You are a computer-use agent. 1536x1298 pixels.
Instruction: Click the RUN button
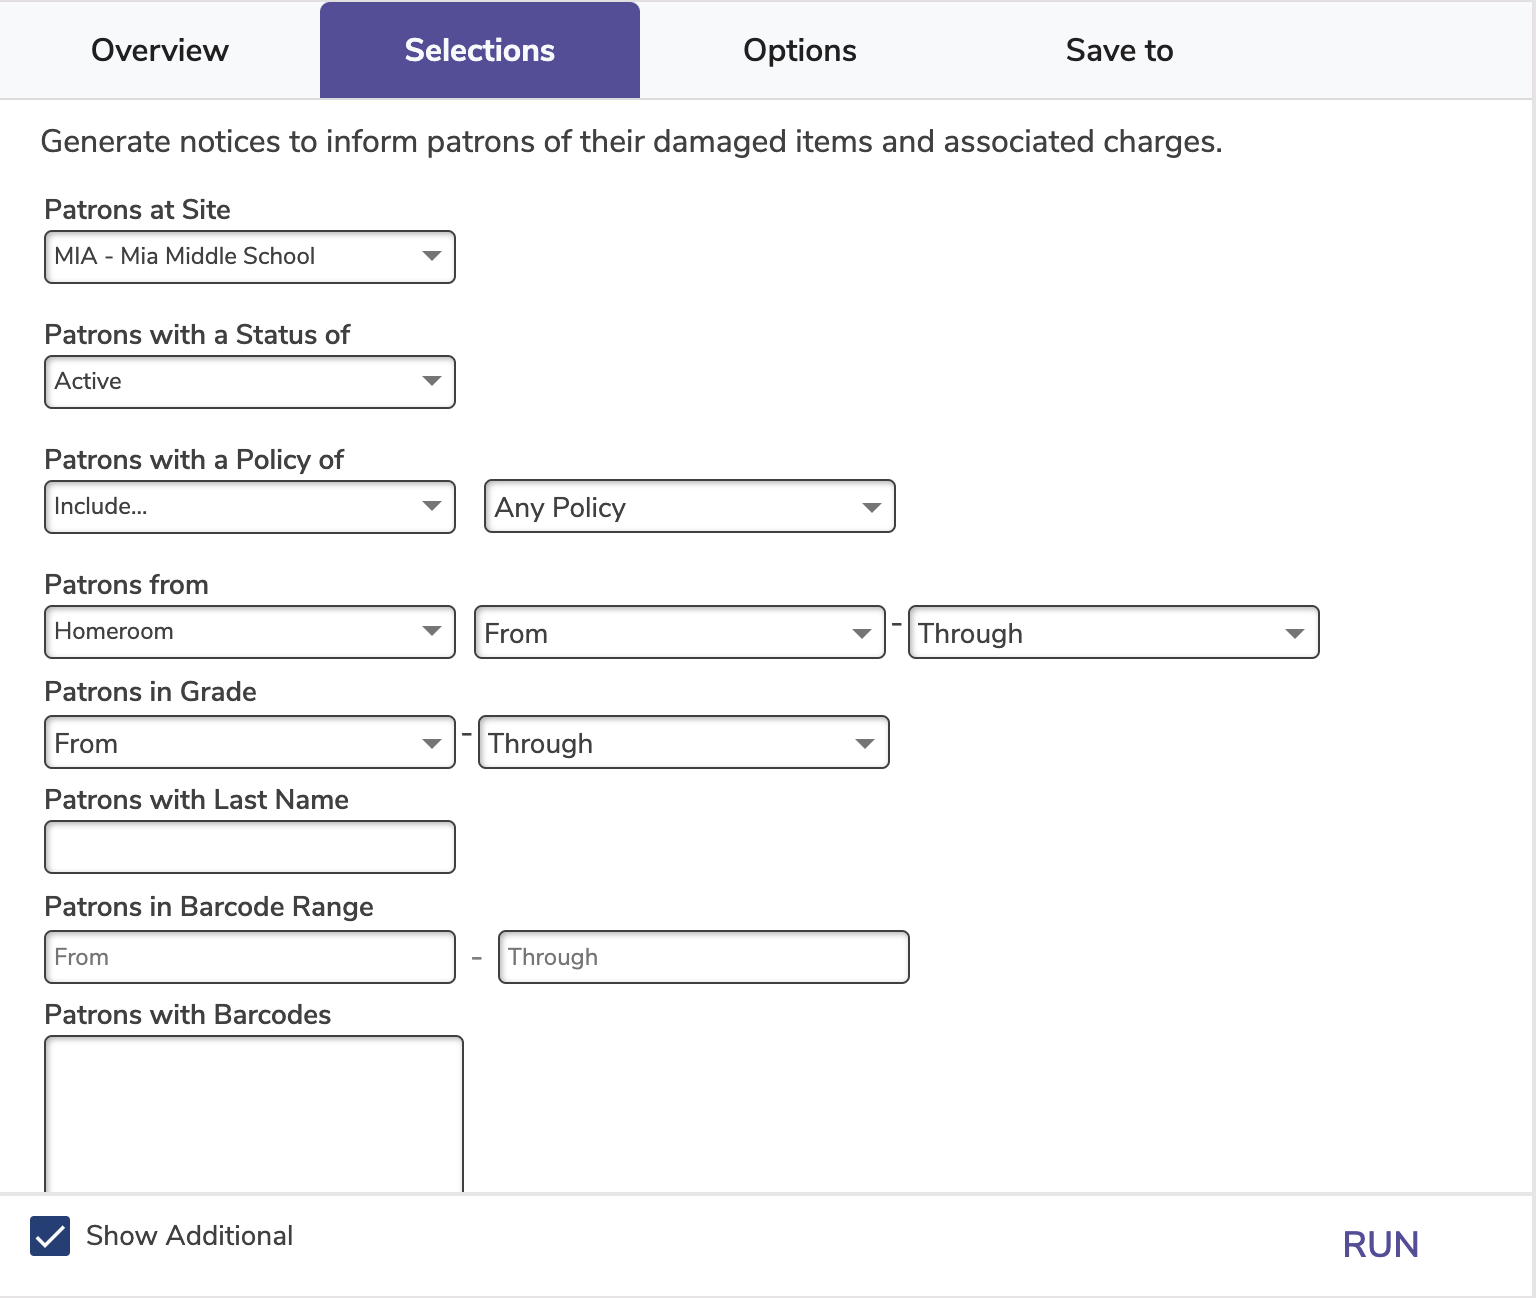[1380, 1244]
